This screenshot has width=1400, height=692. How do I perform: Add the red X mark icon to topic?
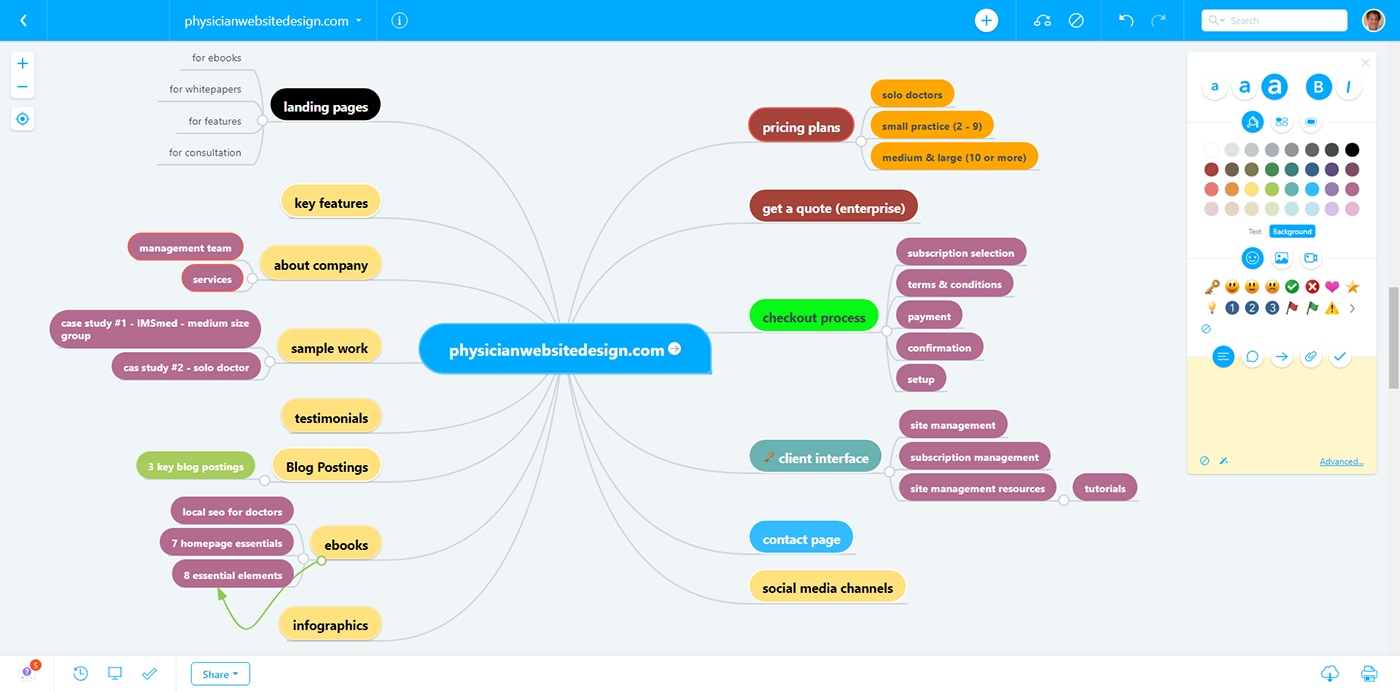(1312, 287)
